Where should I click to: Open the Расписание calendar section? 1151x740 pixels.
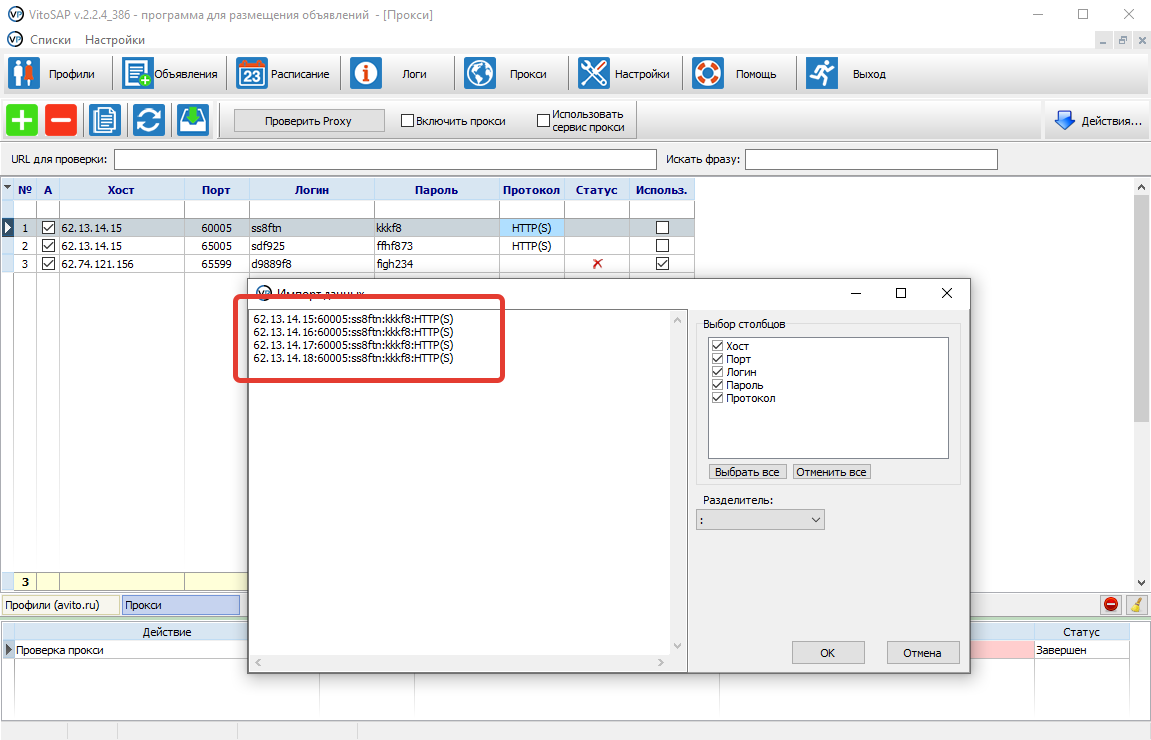[283, 74]
